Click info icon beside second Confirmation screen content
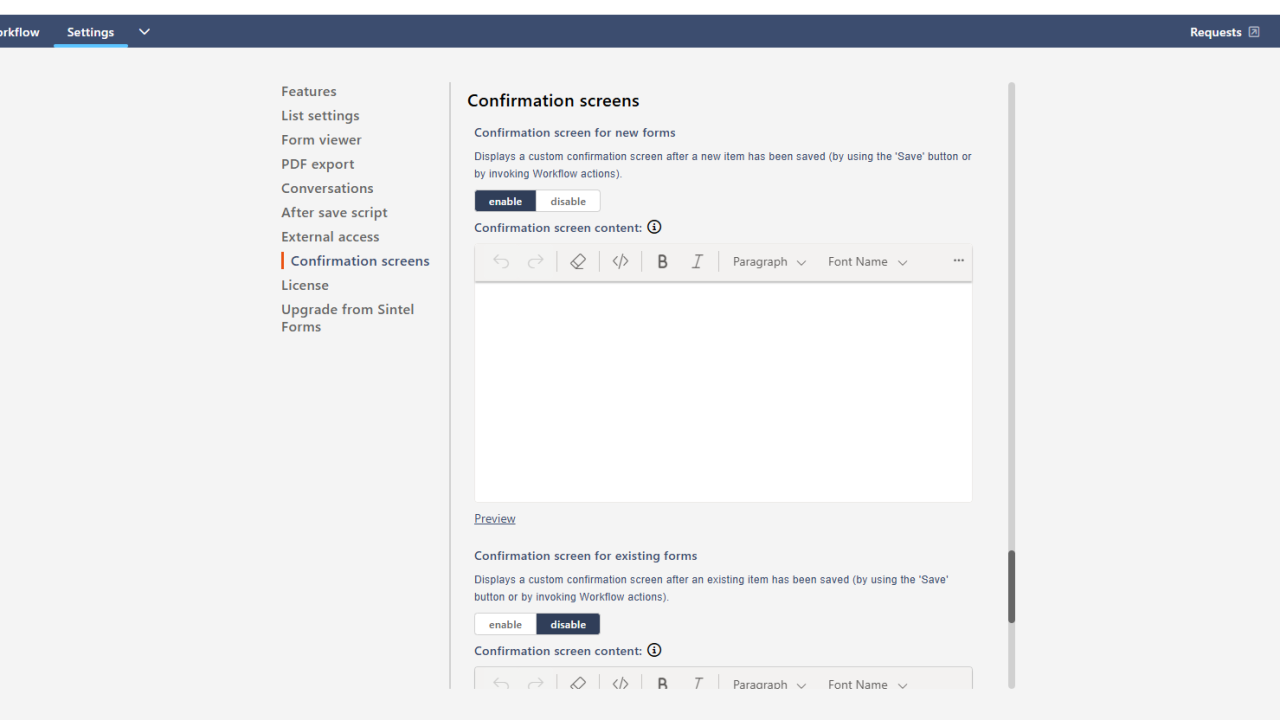 click(654, 650)
